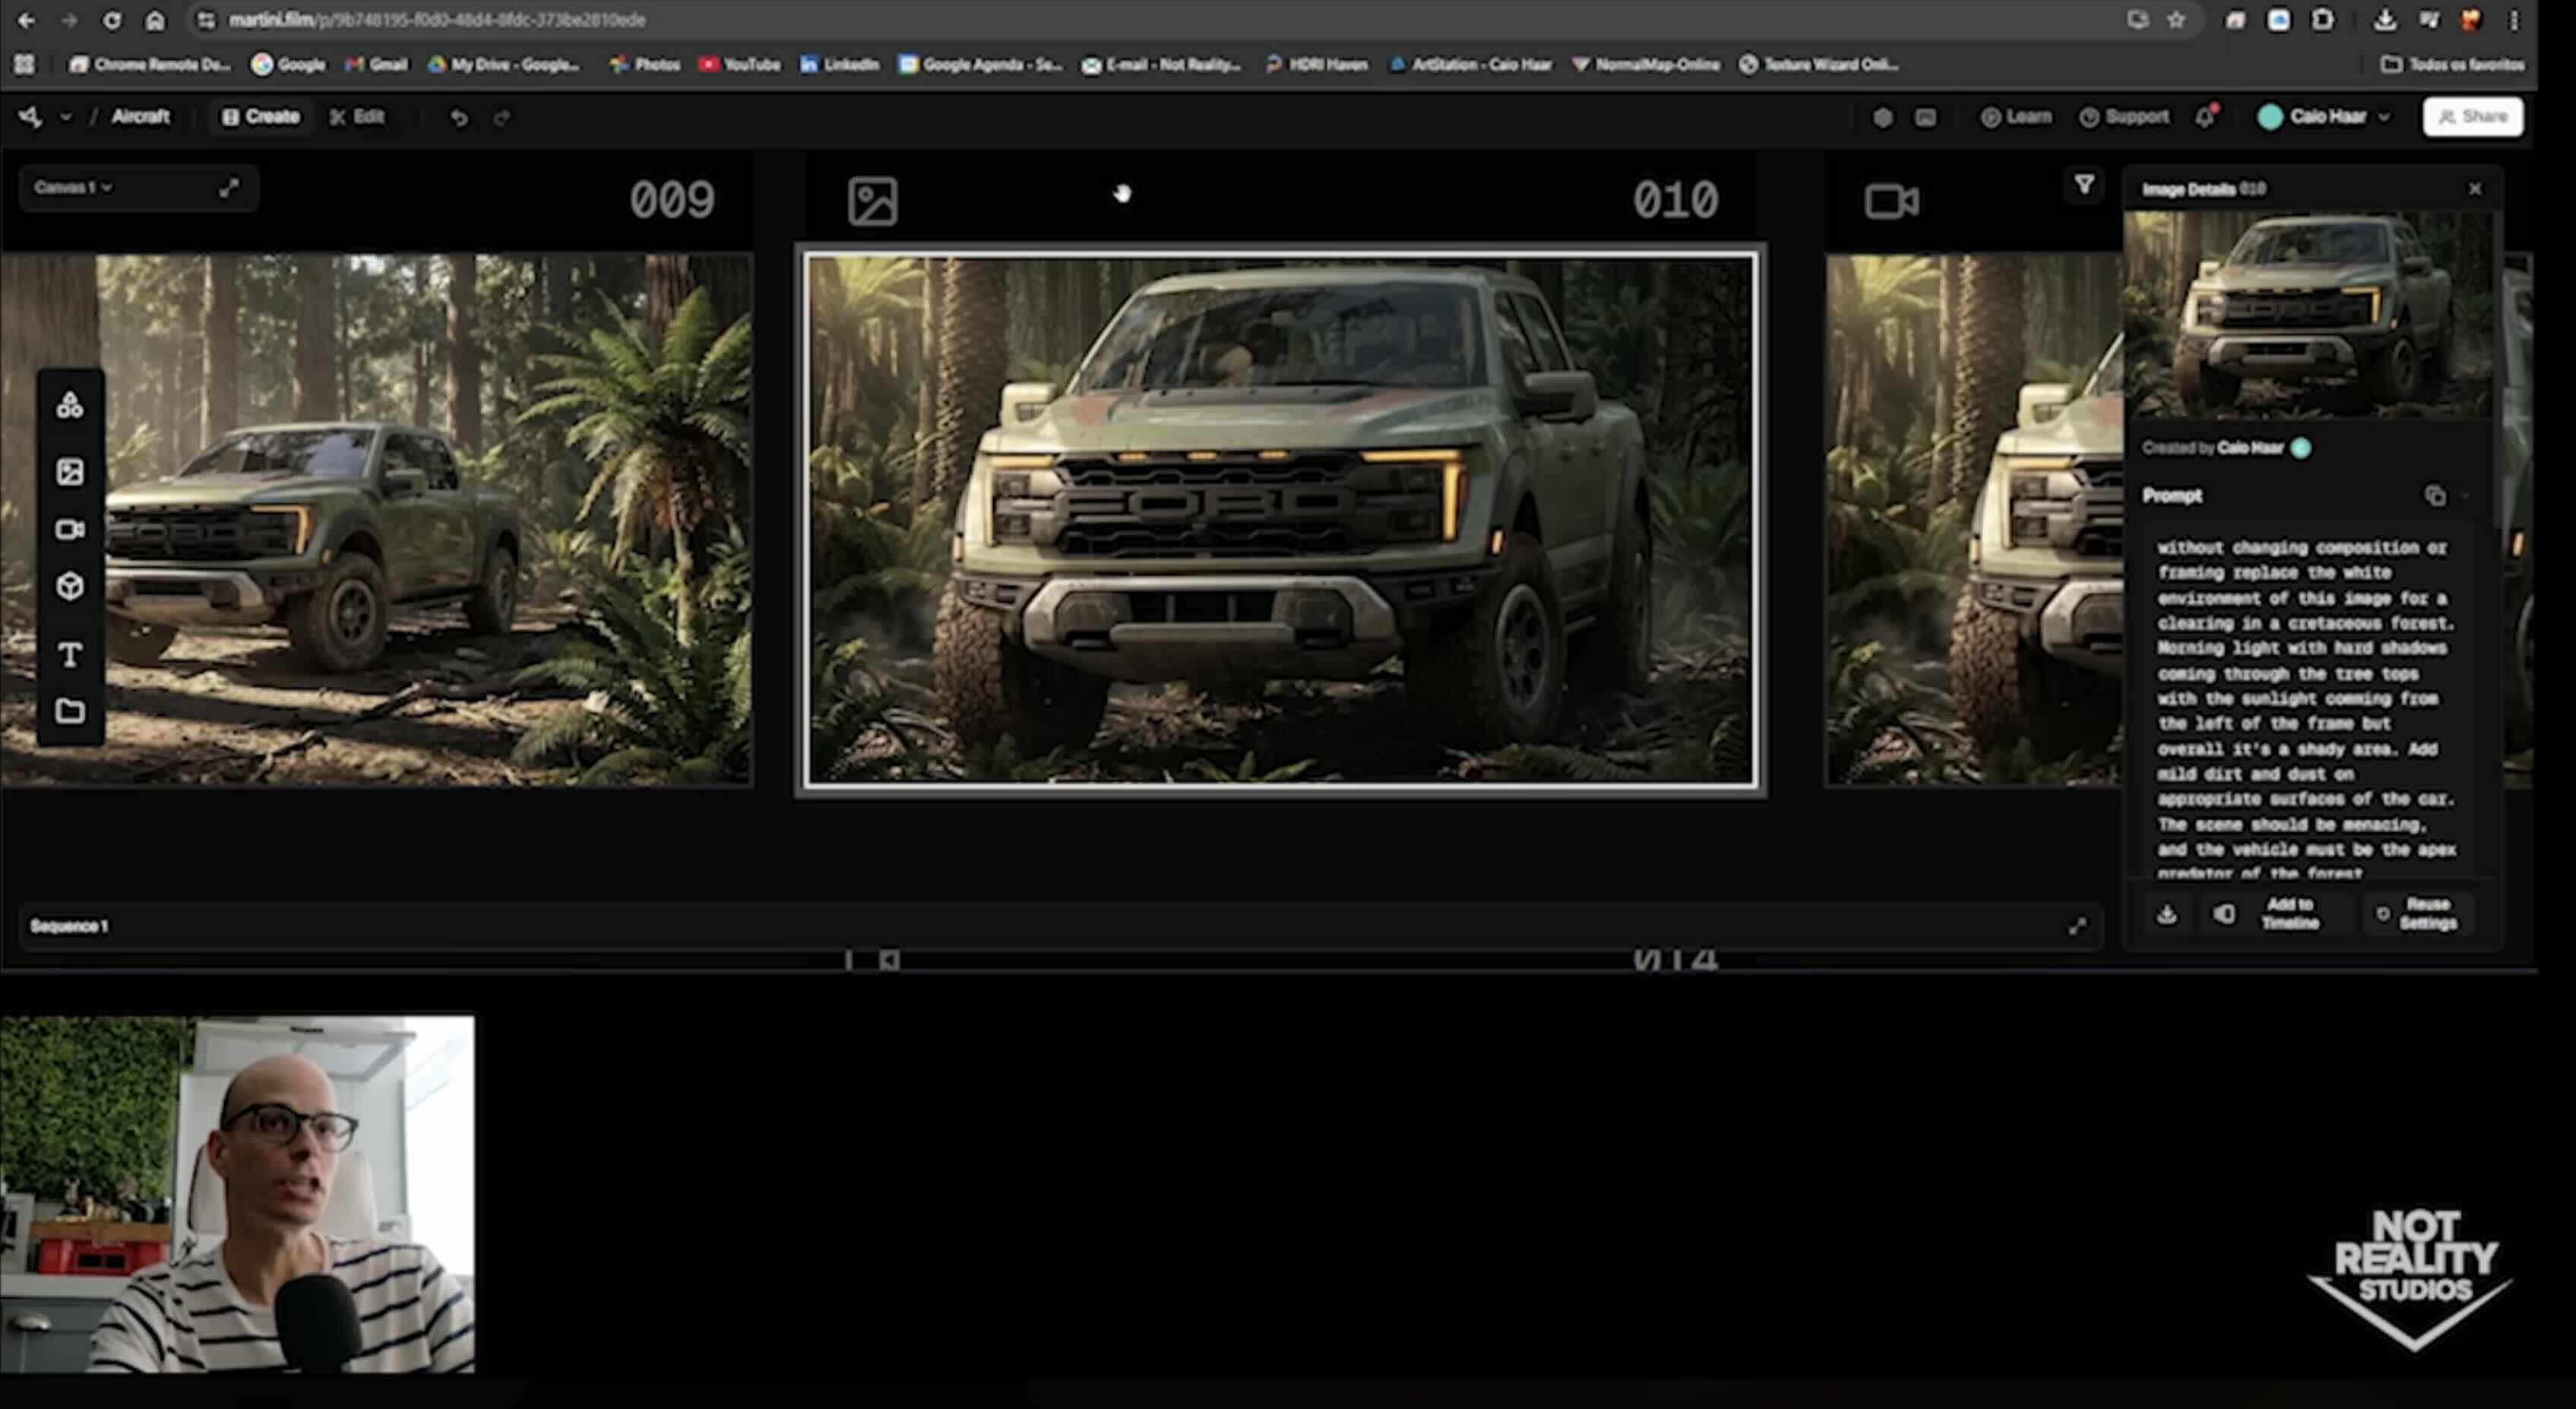Click the image icon above frame 010

[872, 201]
